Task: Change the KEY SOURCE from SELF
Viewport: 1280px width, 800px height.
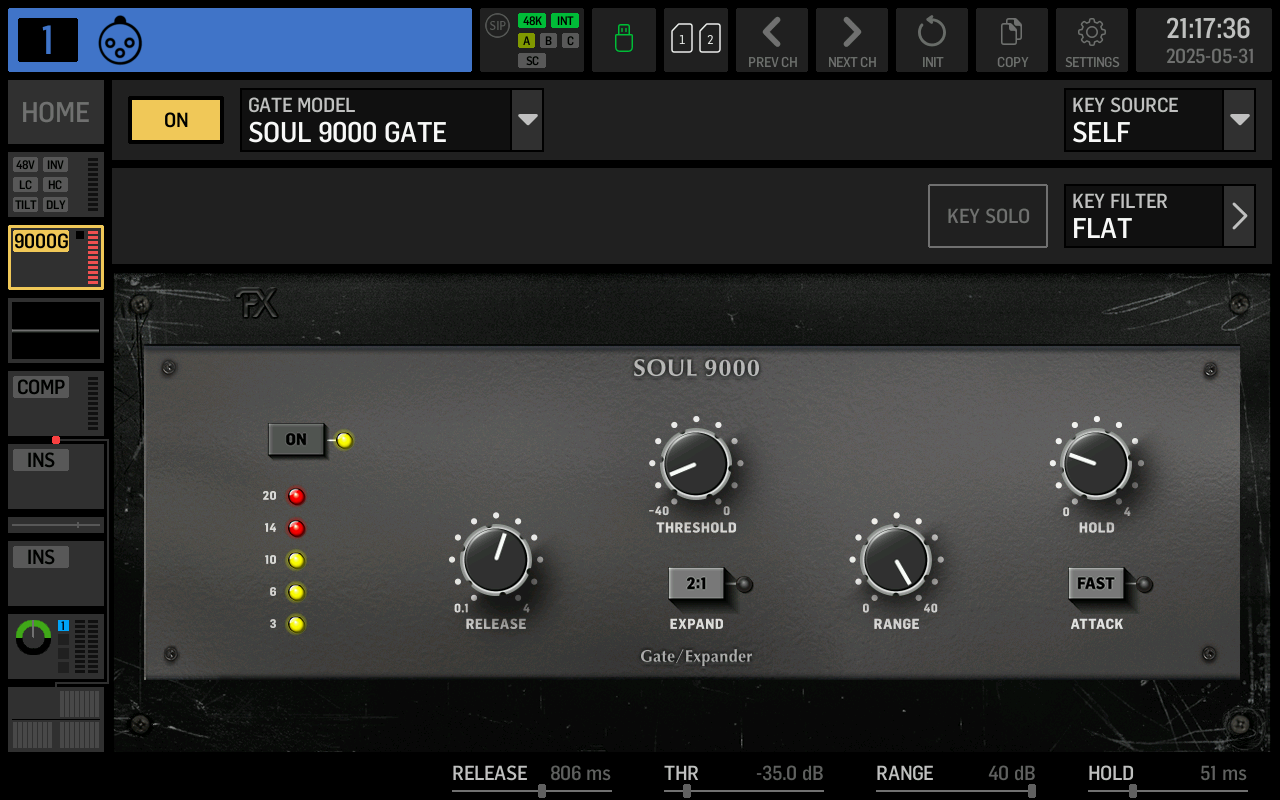Action: [x=1160, y=120]
